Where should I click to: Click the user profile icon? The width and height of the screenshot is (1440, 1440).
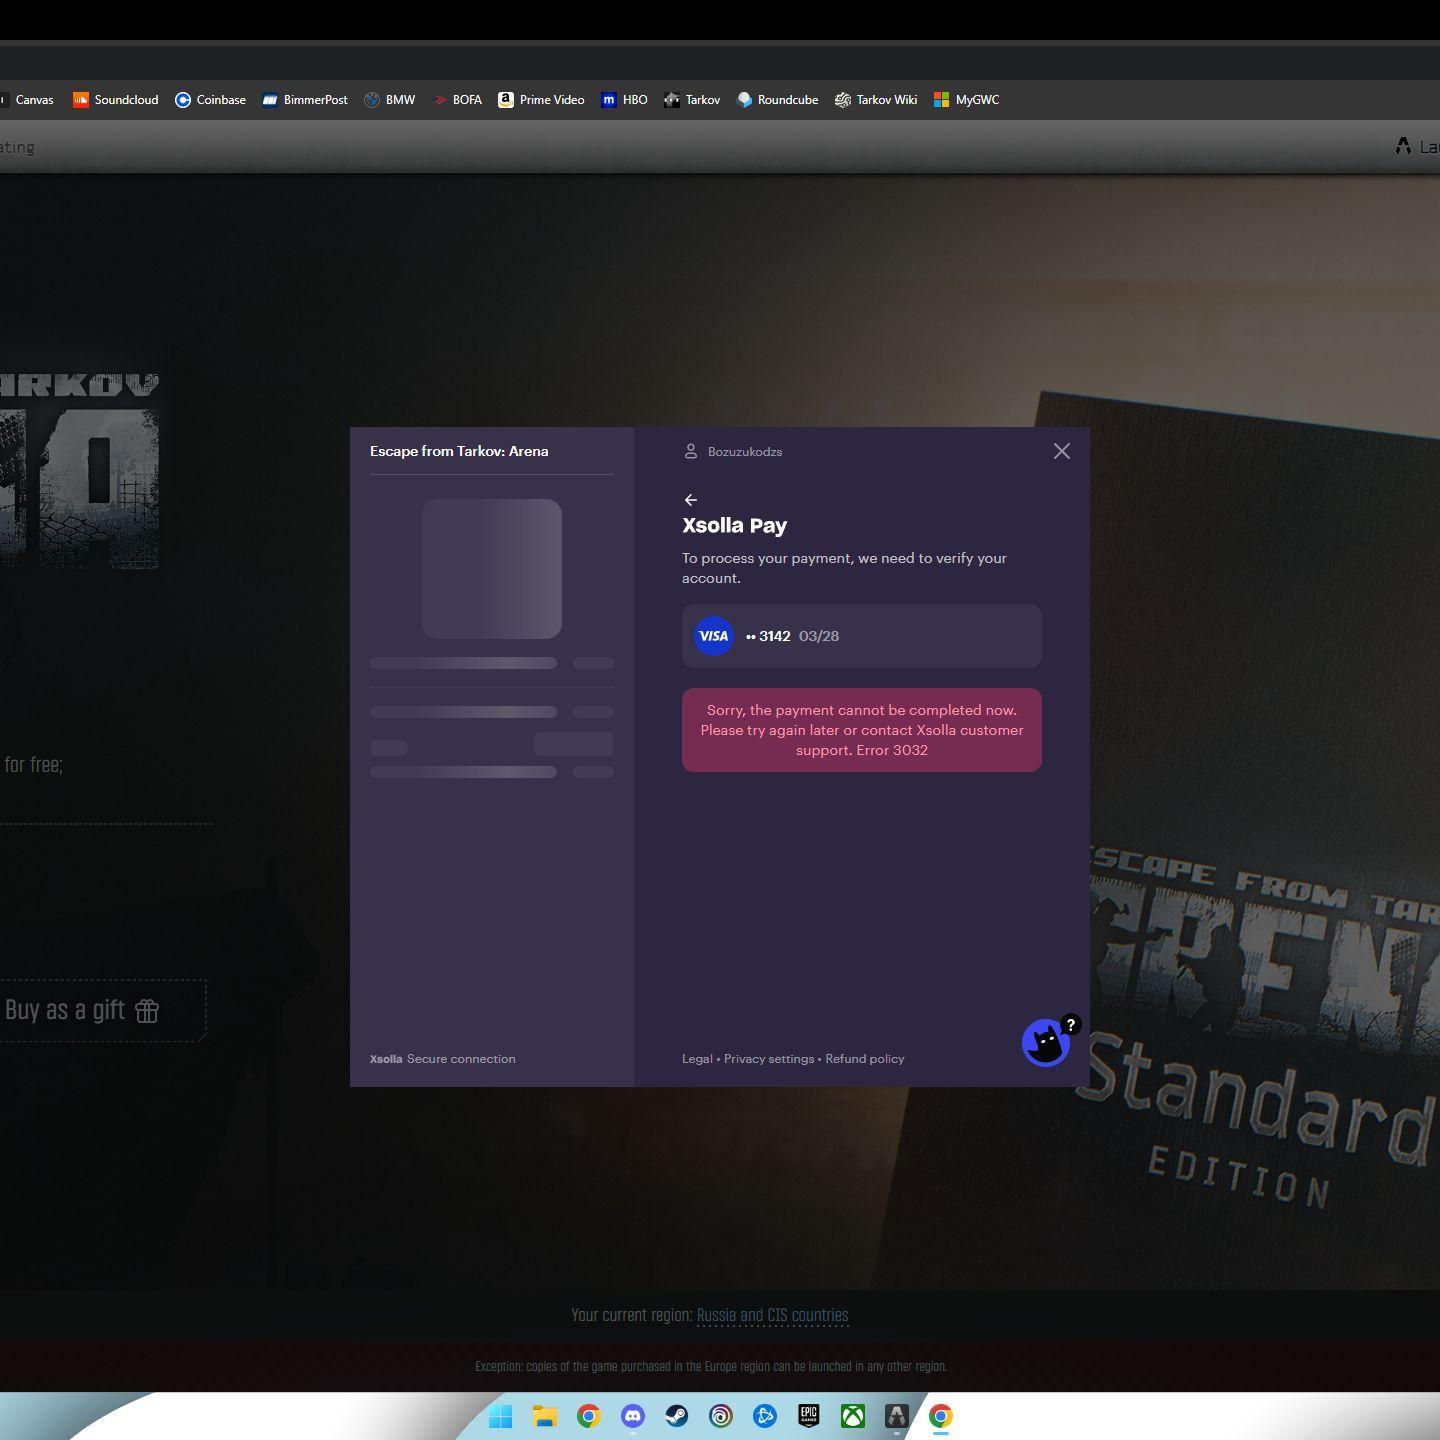pyautogui.click(x=690, y=452)
